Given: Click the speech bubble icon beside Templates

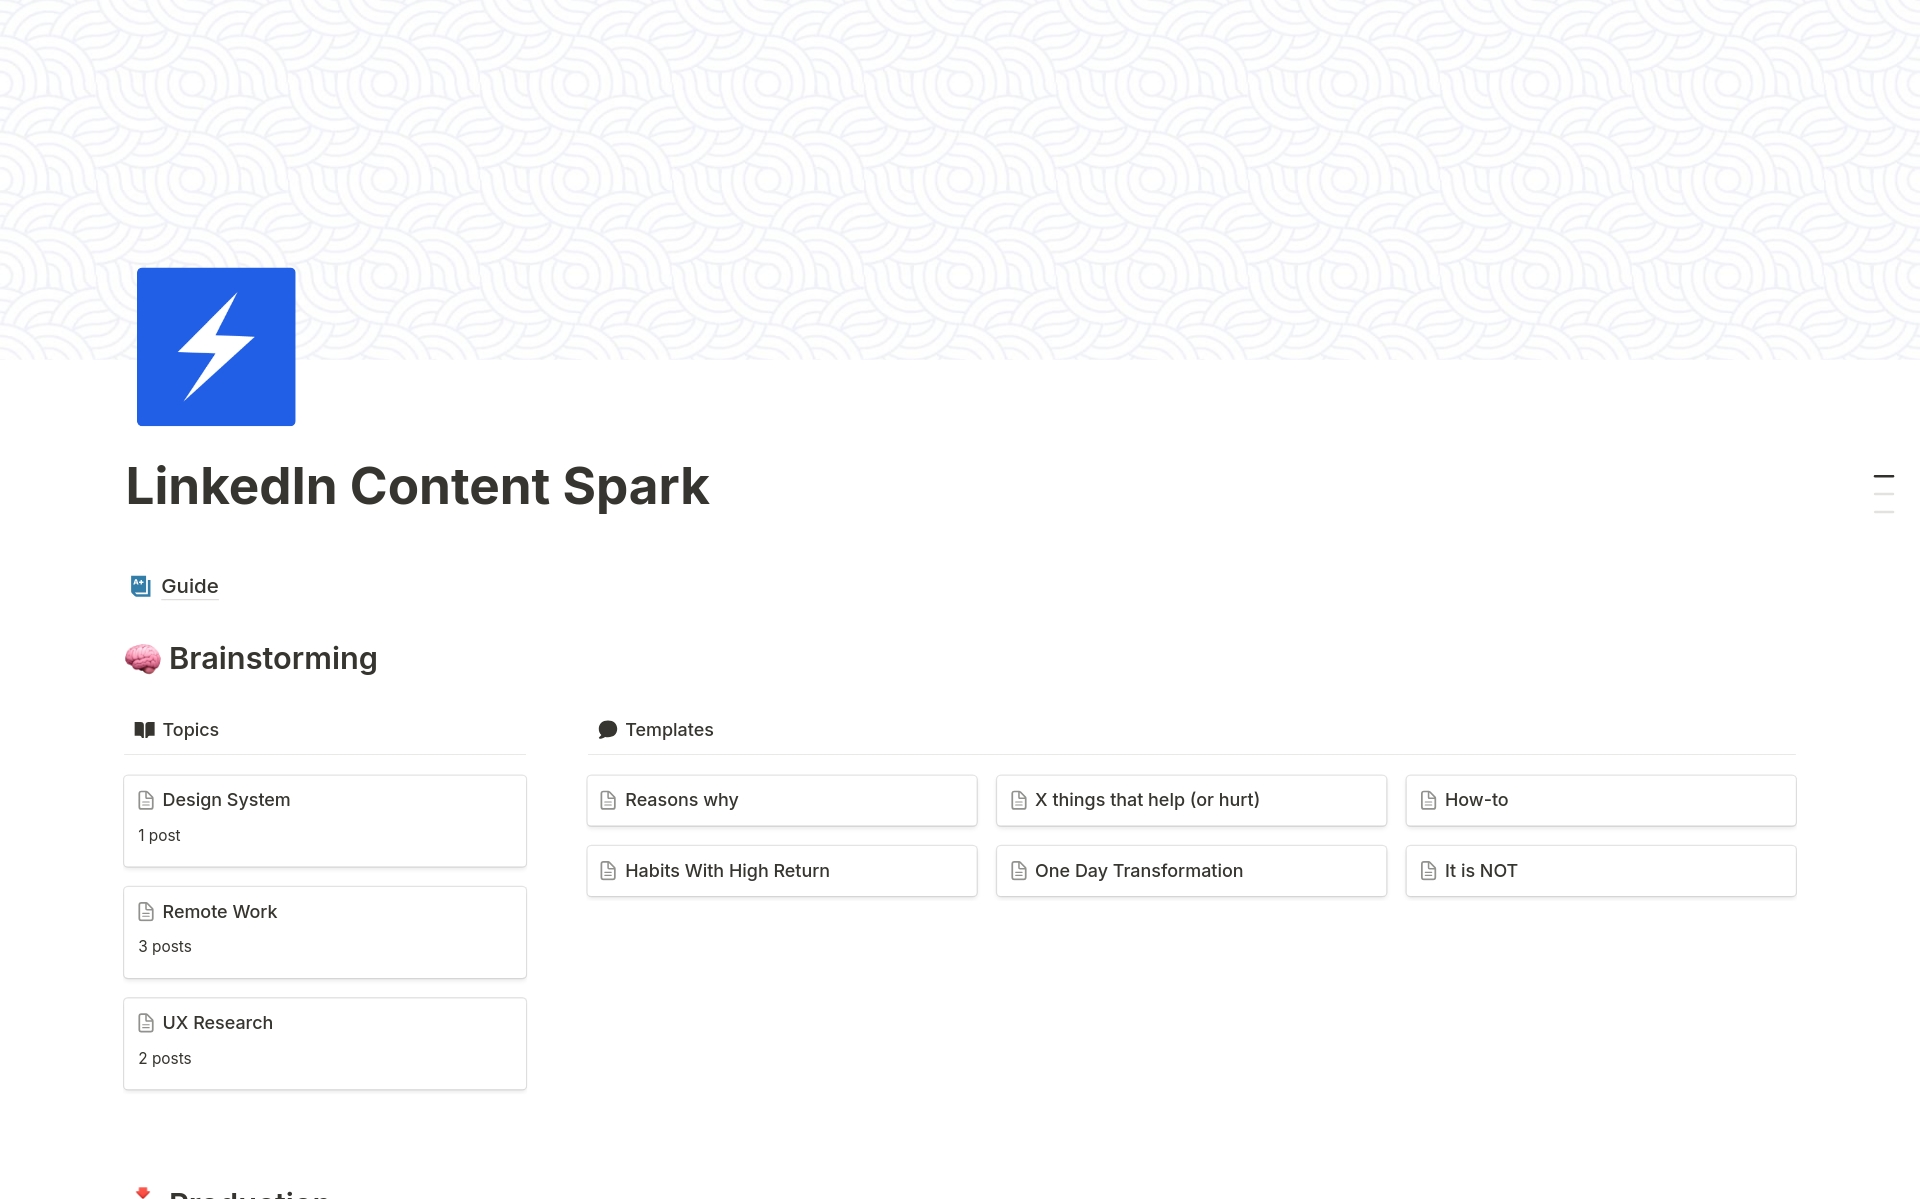Looking at the screenshot, I should 607,729.
